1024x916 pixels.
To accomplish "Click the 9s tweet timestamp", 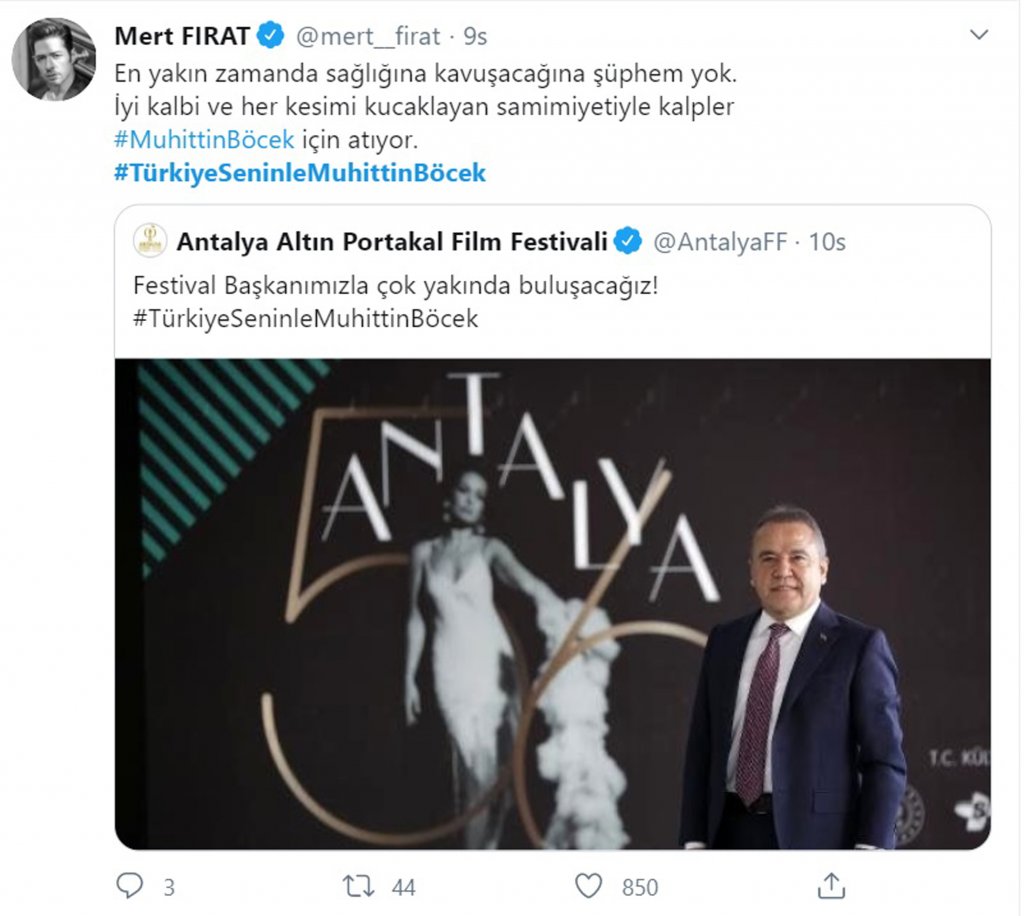I will tap(475, 37).
